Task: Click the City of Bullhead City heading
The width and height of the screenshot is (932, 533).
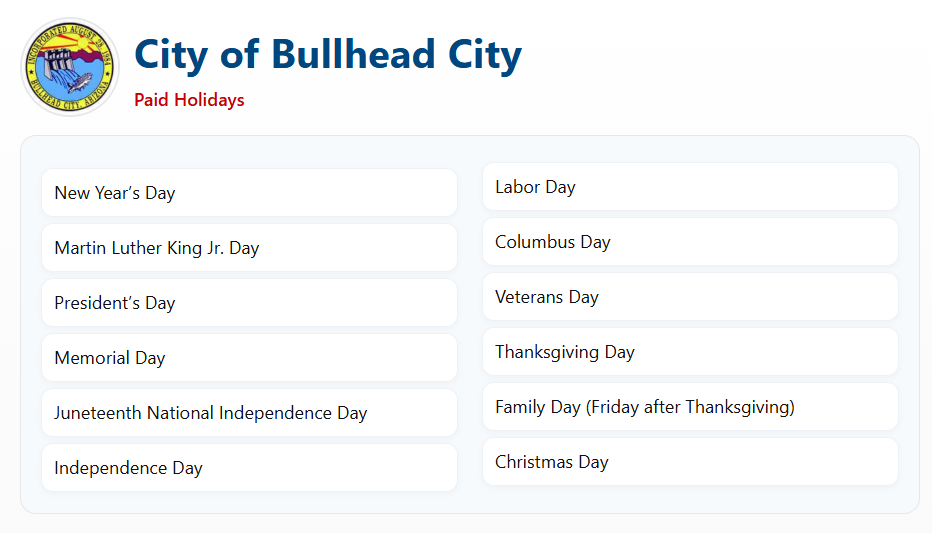Action: [x=328, y=55]
